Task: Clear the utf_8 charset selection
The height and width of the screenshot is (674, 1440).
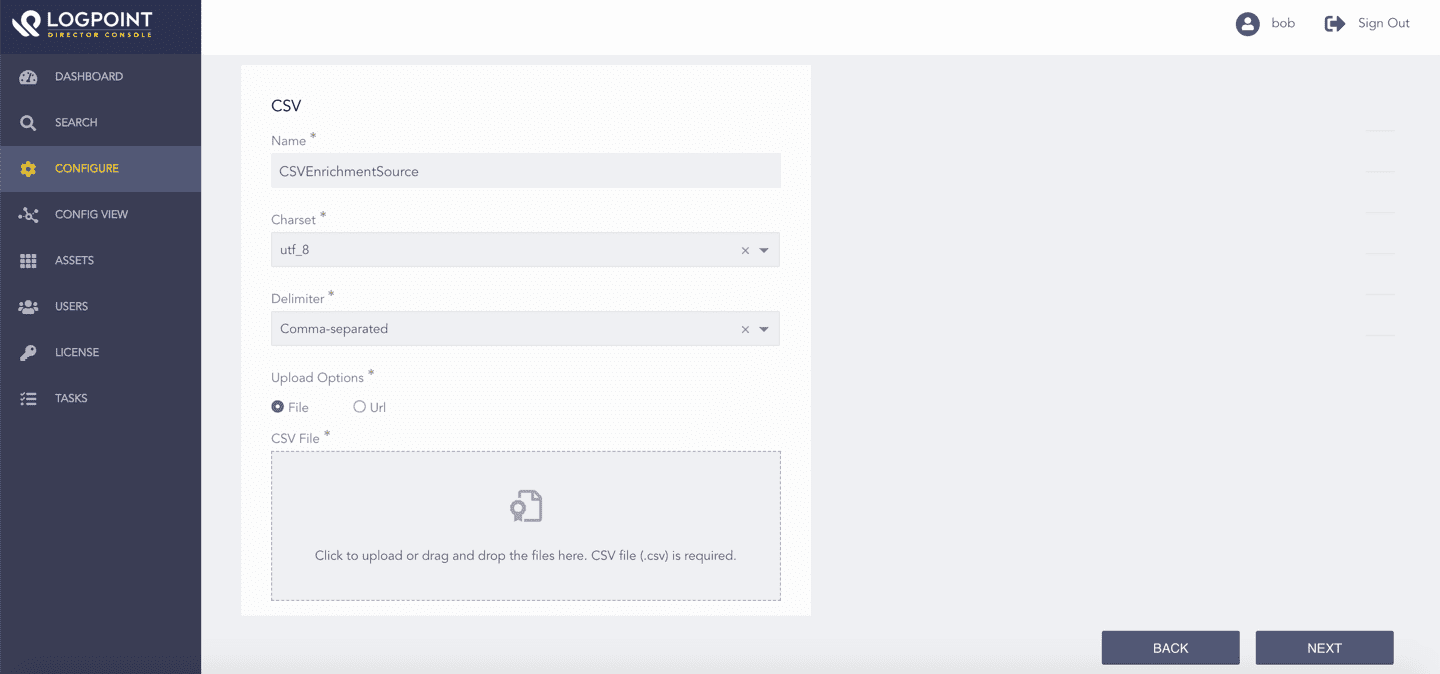Action: coord(745,251)
